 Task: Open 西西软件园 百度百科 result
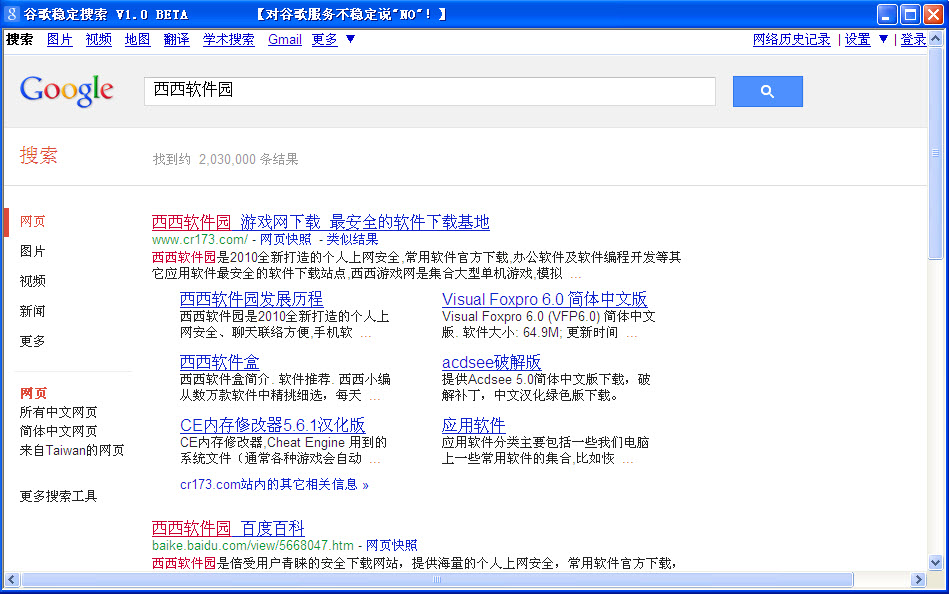[228, 528]
